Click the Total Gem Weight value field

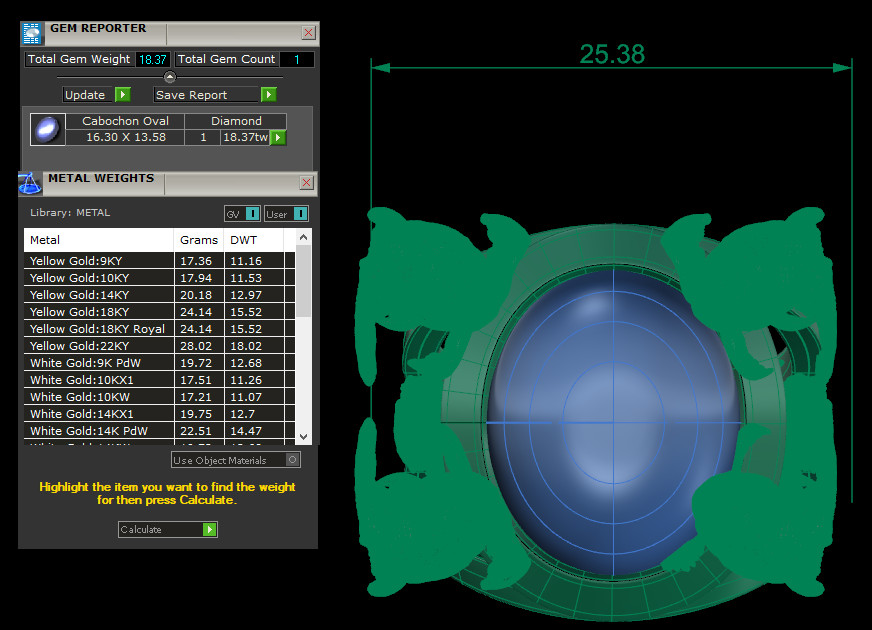tap(153, 60)
